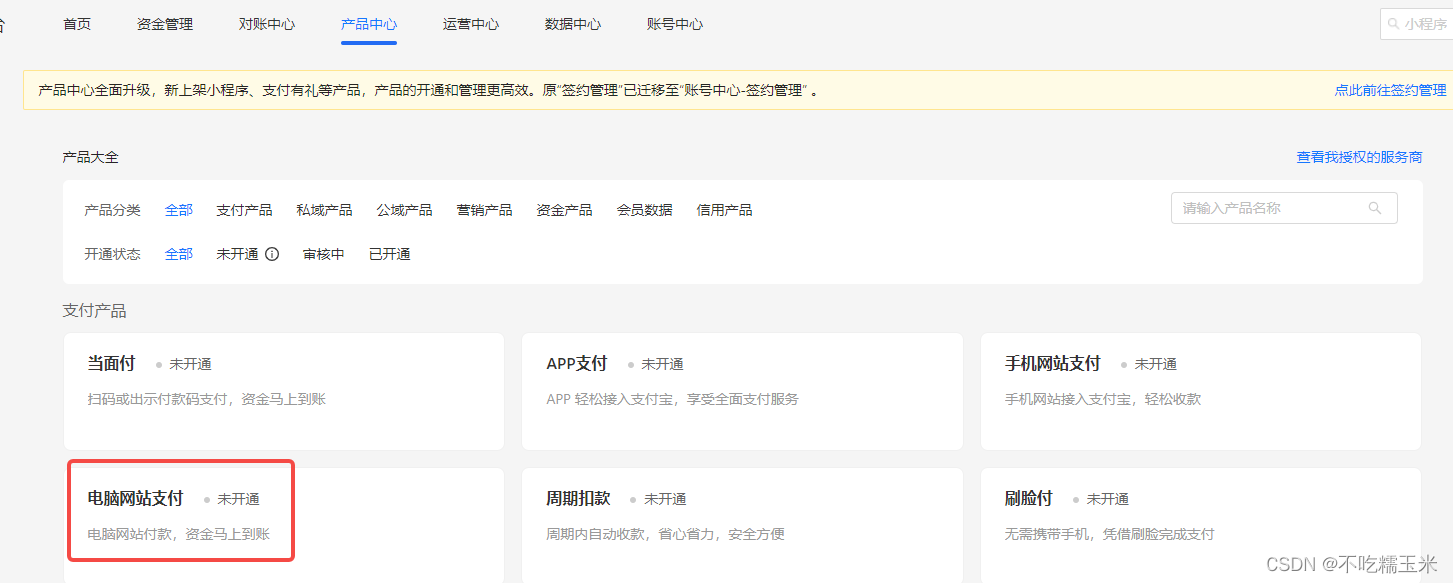The height and width of the screenshot is (583, 1453).
Task: Switch to 资金管理 tab
Action: tap(165, 24)
